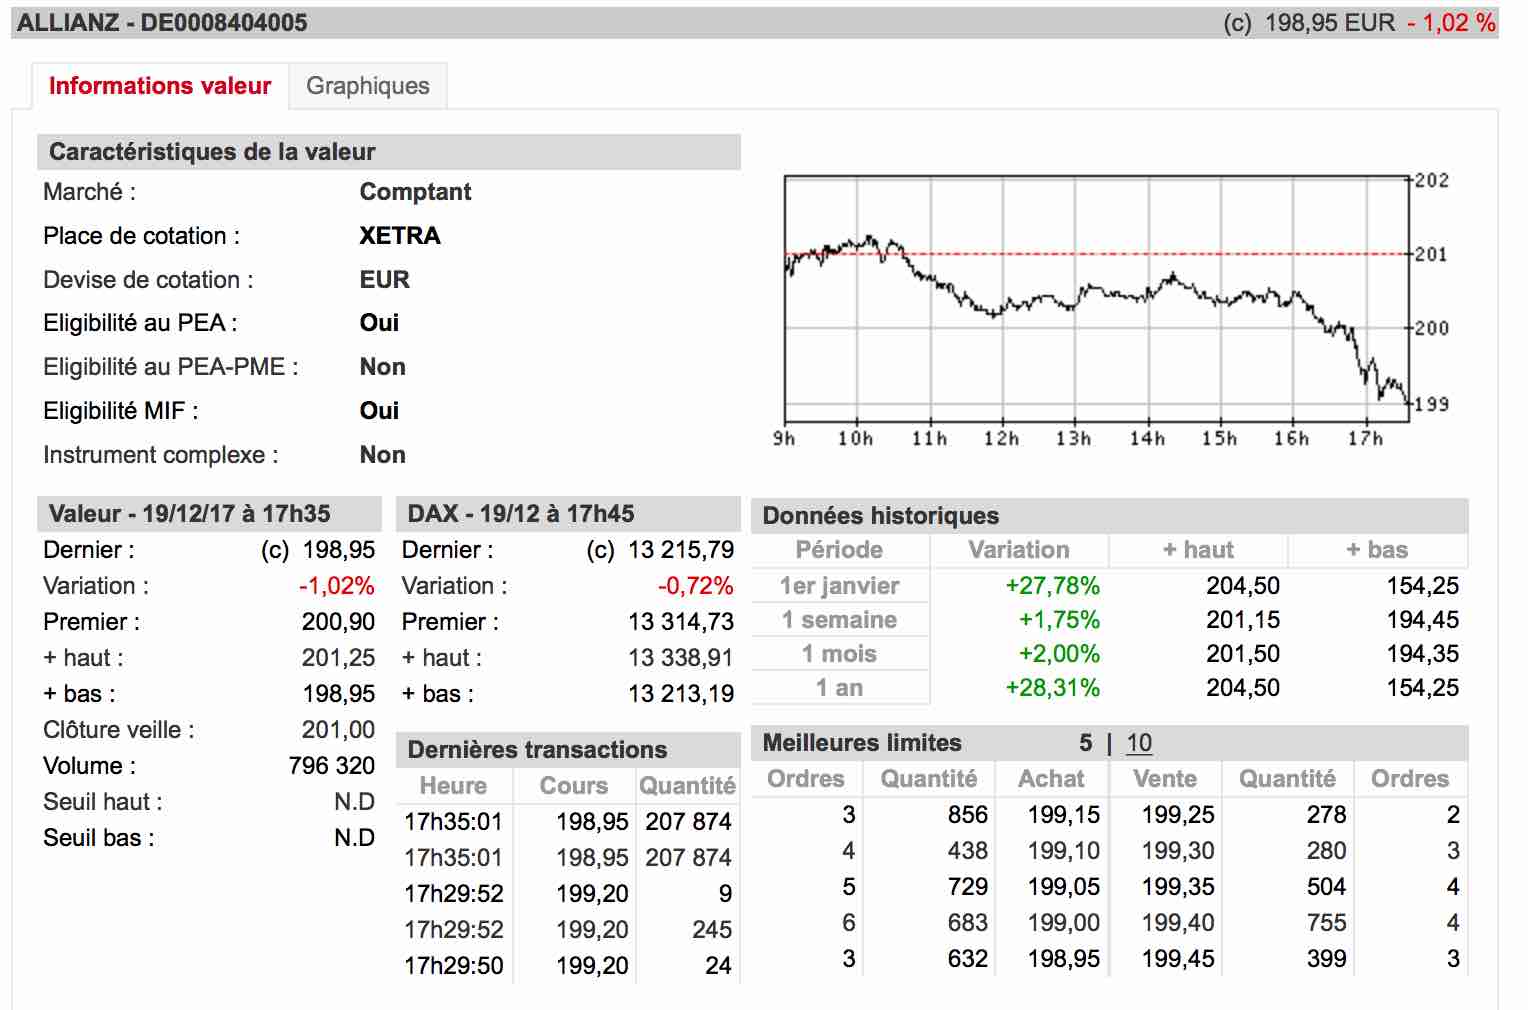Click 1 an variation +28,31%
Screen dimensions: 1528x1010
[x=1052, y=688]
